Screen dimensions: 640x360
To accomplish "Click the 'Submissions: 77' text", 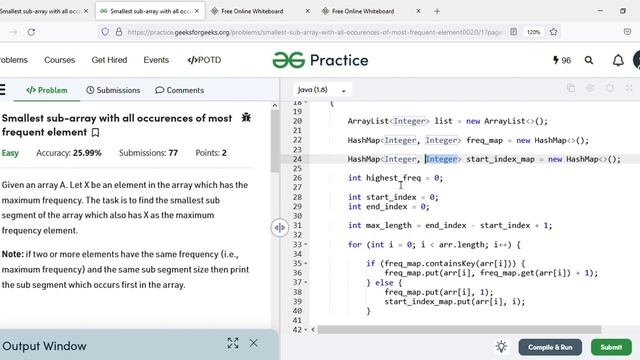I will (148, 153).
